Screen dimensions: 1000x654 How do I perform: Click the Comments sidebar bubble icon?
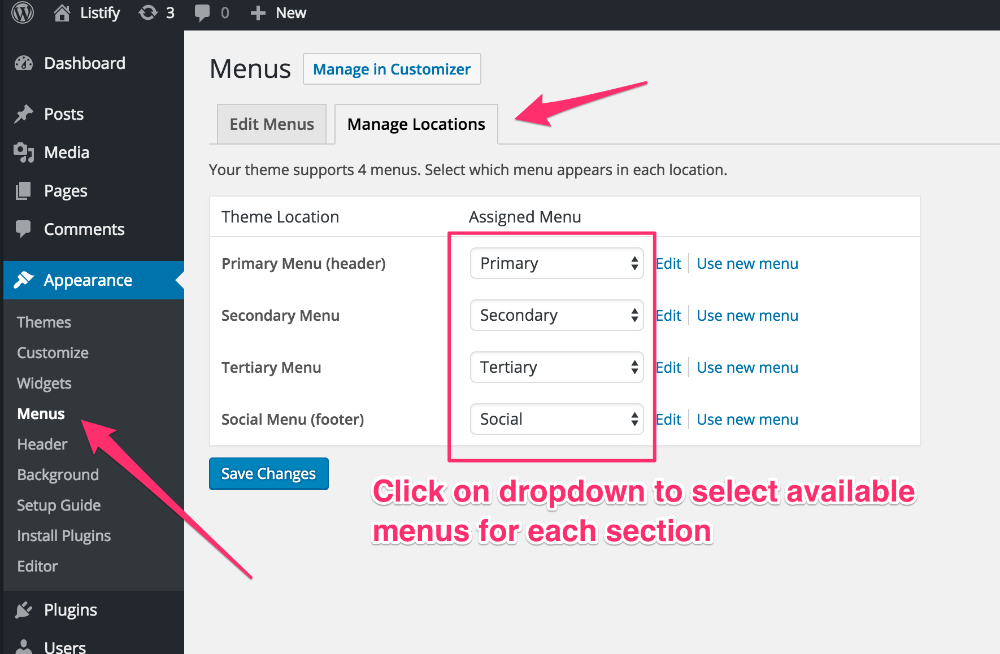[x=24, y=229]
